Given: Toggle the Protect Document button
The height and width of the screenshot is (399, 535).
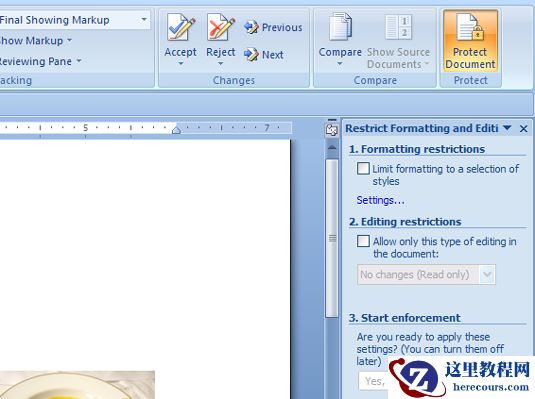Looking at the screenshot, I should point(471,41).
